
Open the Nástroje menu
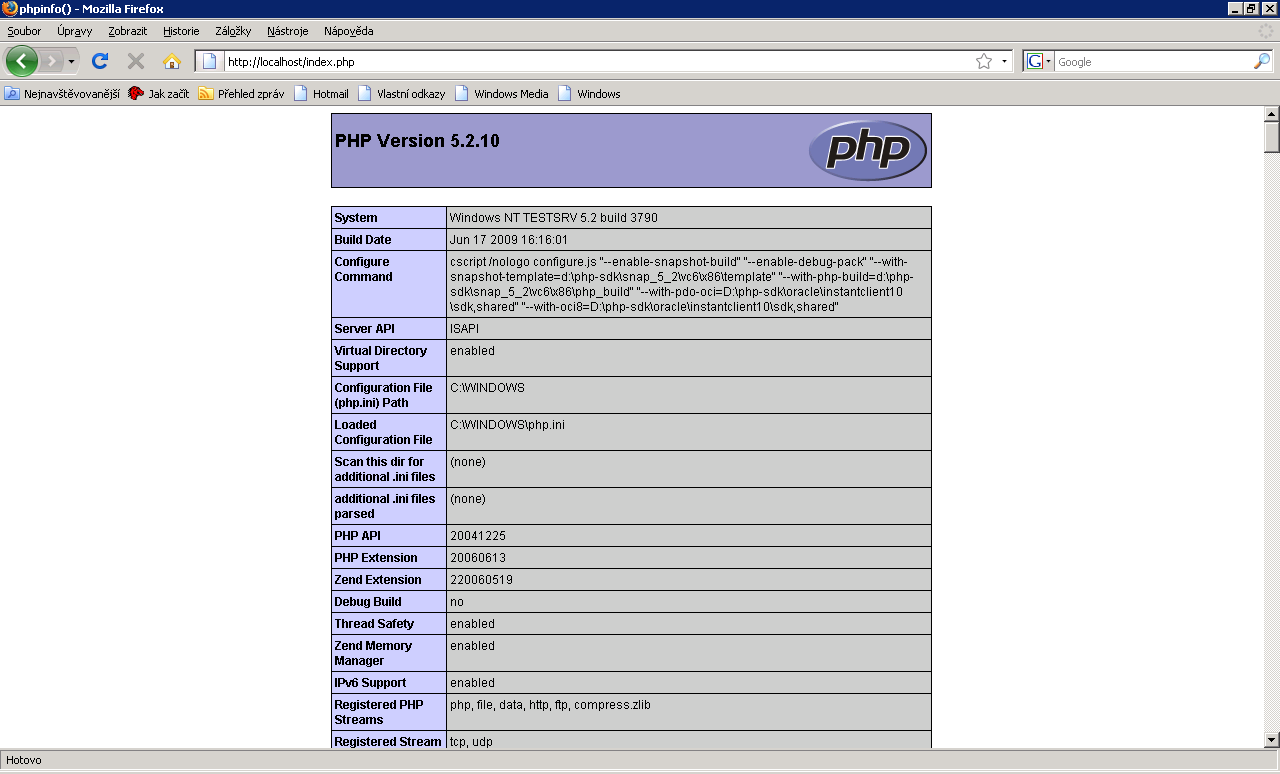288,31
